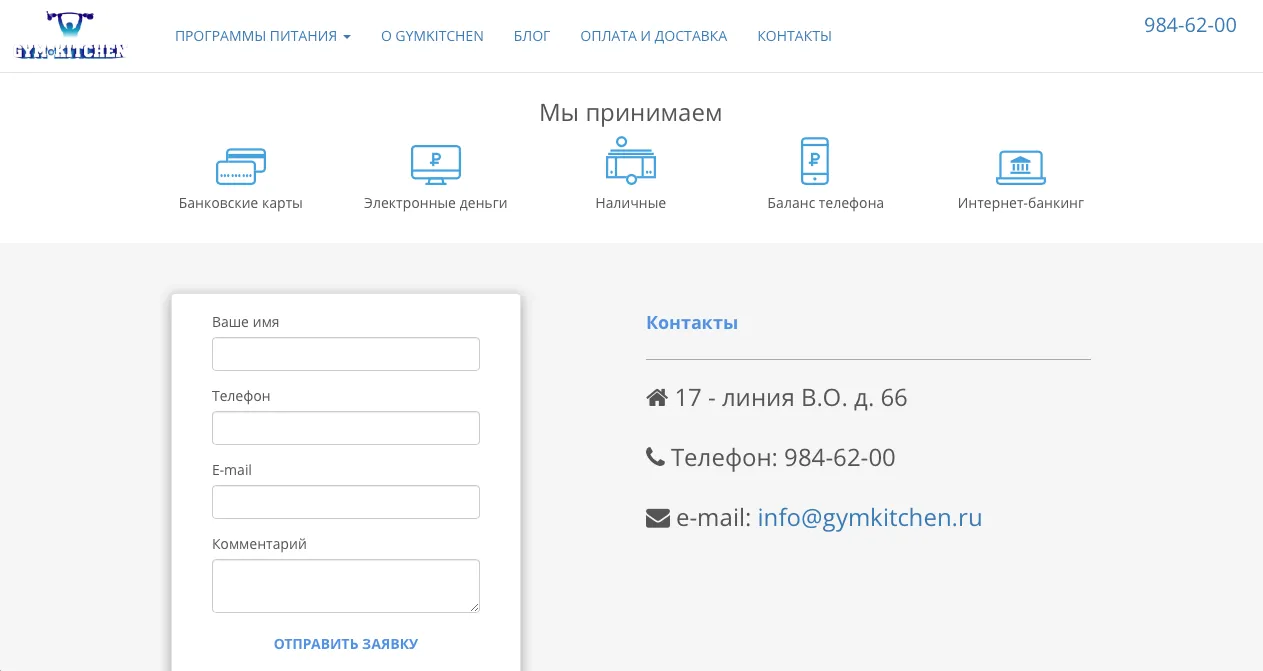Open the О GYMKITCHEN menu item

432,36
